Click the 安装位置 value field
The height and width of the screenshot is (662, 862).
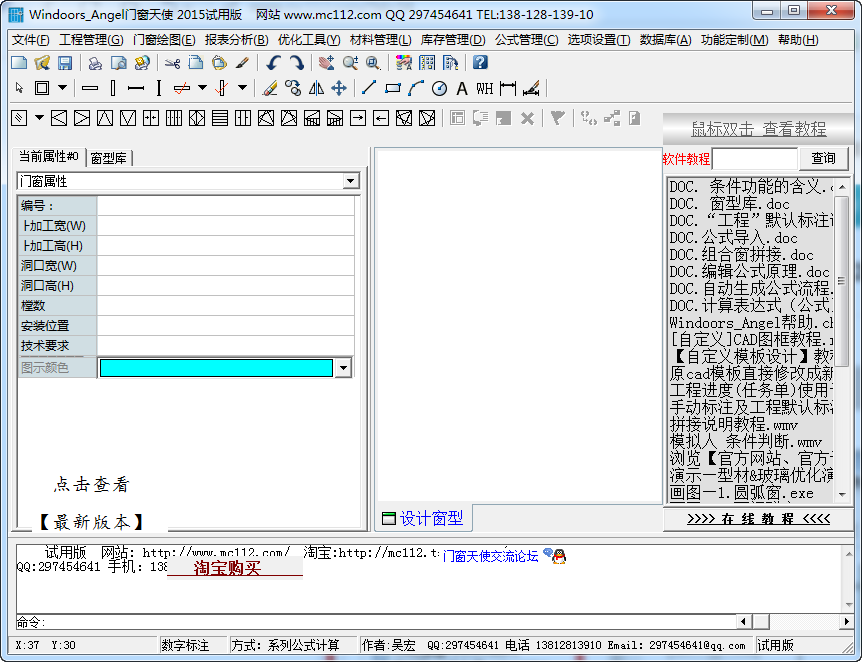[x=225, y=326]
